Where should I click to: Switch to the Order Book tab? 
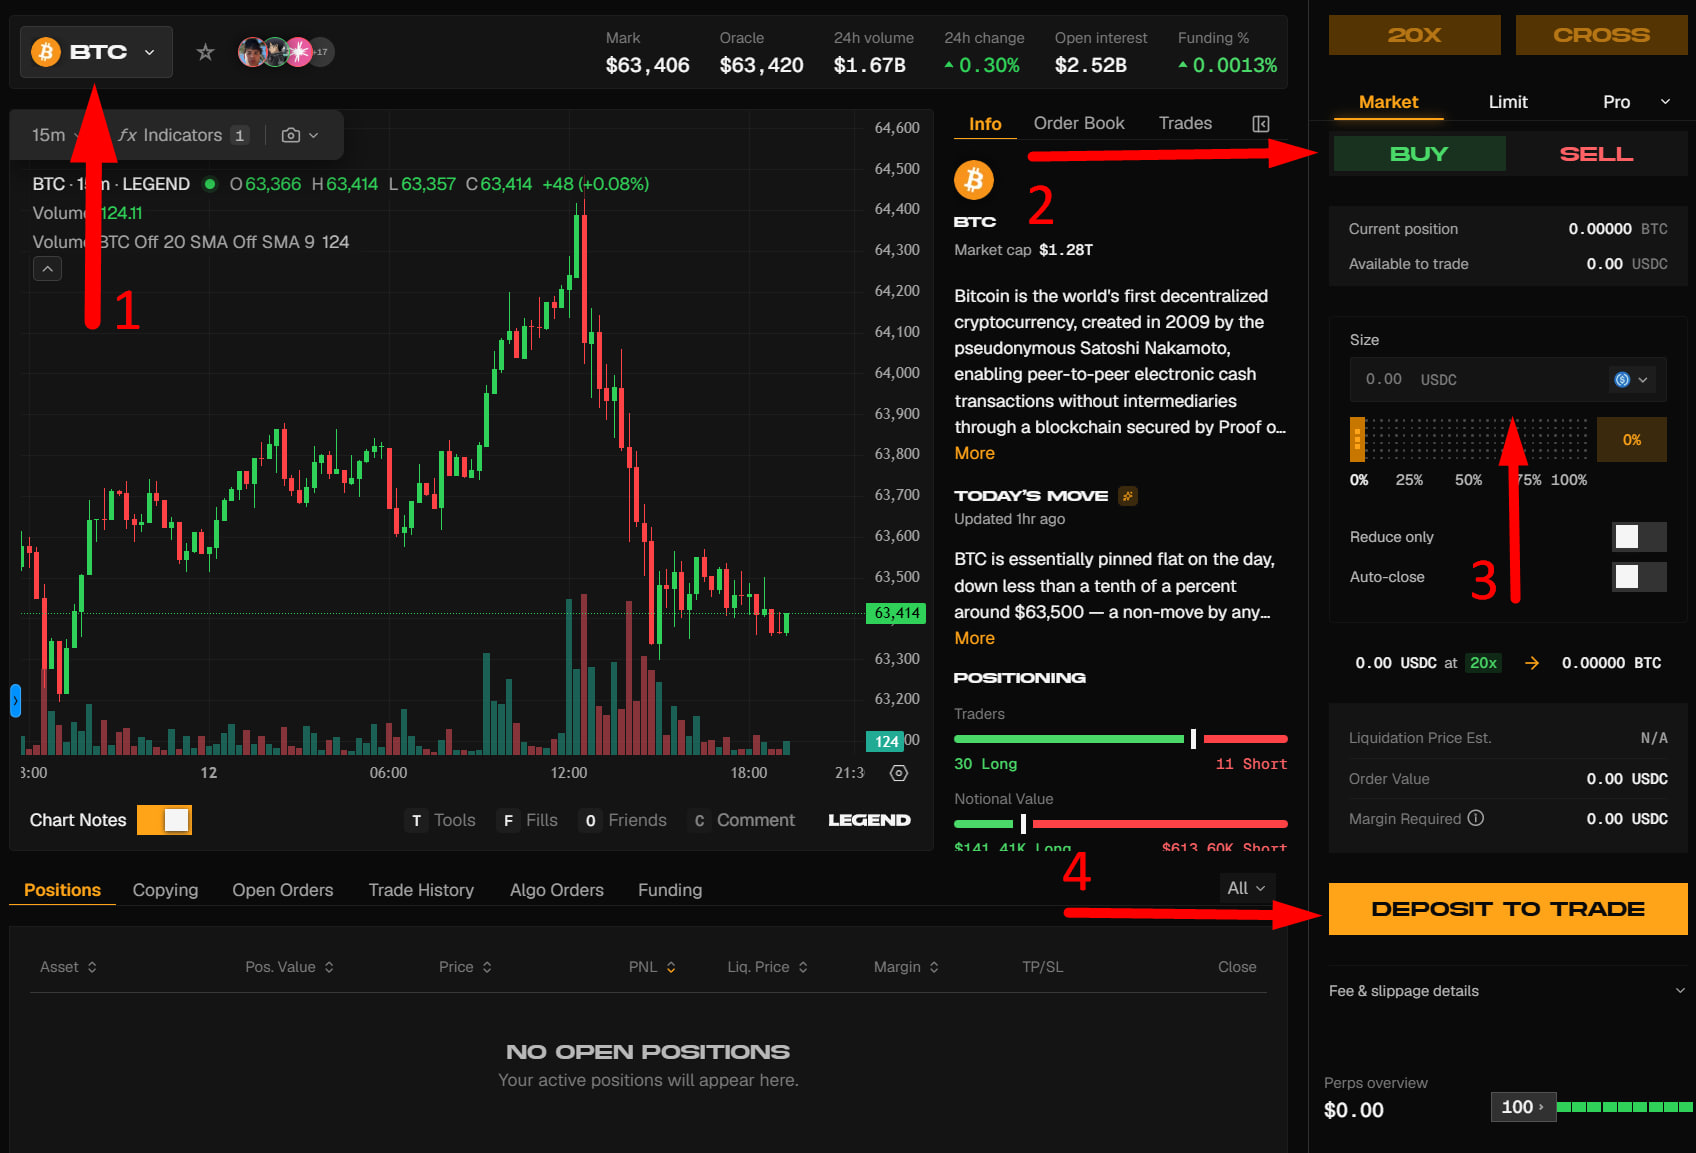point(1079,123)
